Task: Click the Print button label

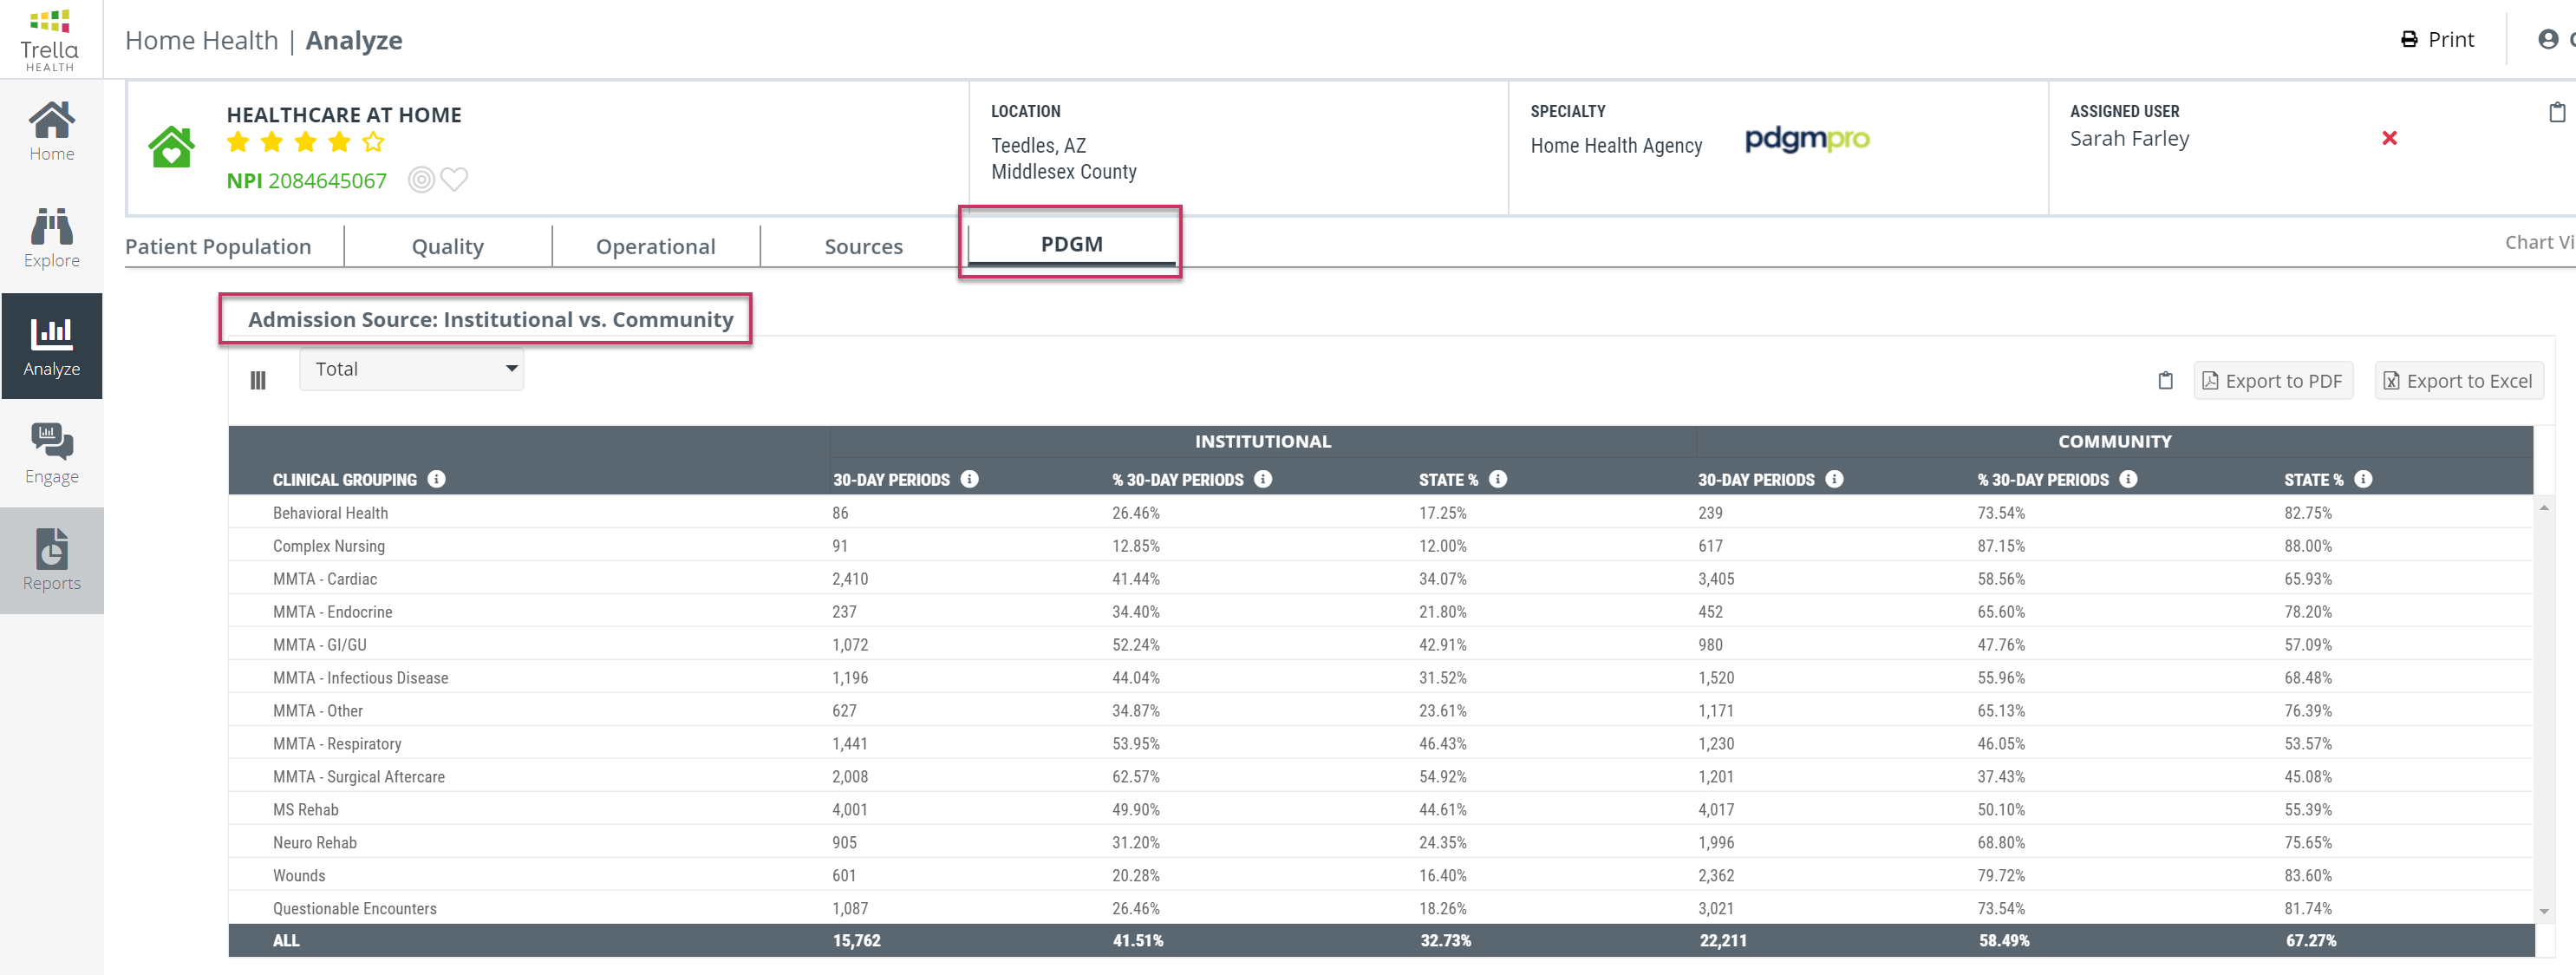Action: (x=2451, y=39)
